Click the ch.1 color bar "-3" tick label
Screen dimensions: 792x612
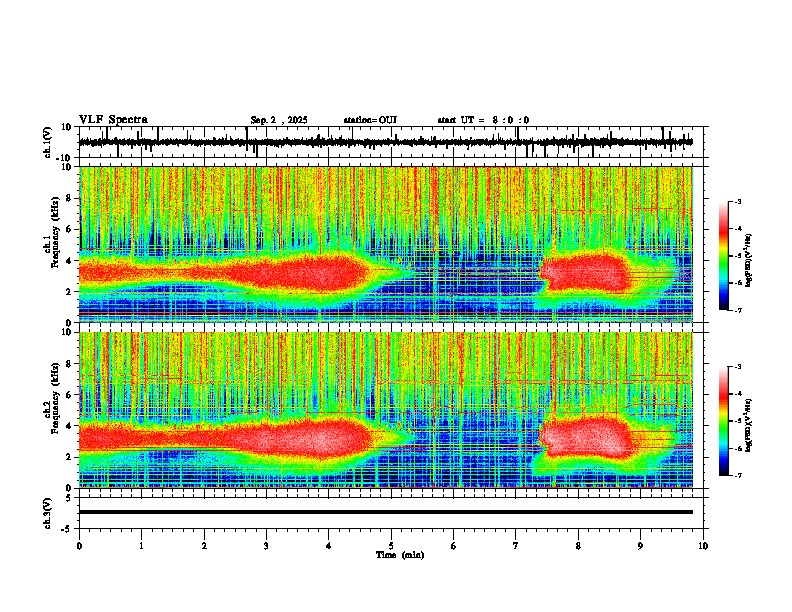pyautogui.click(x=738, y=201)
